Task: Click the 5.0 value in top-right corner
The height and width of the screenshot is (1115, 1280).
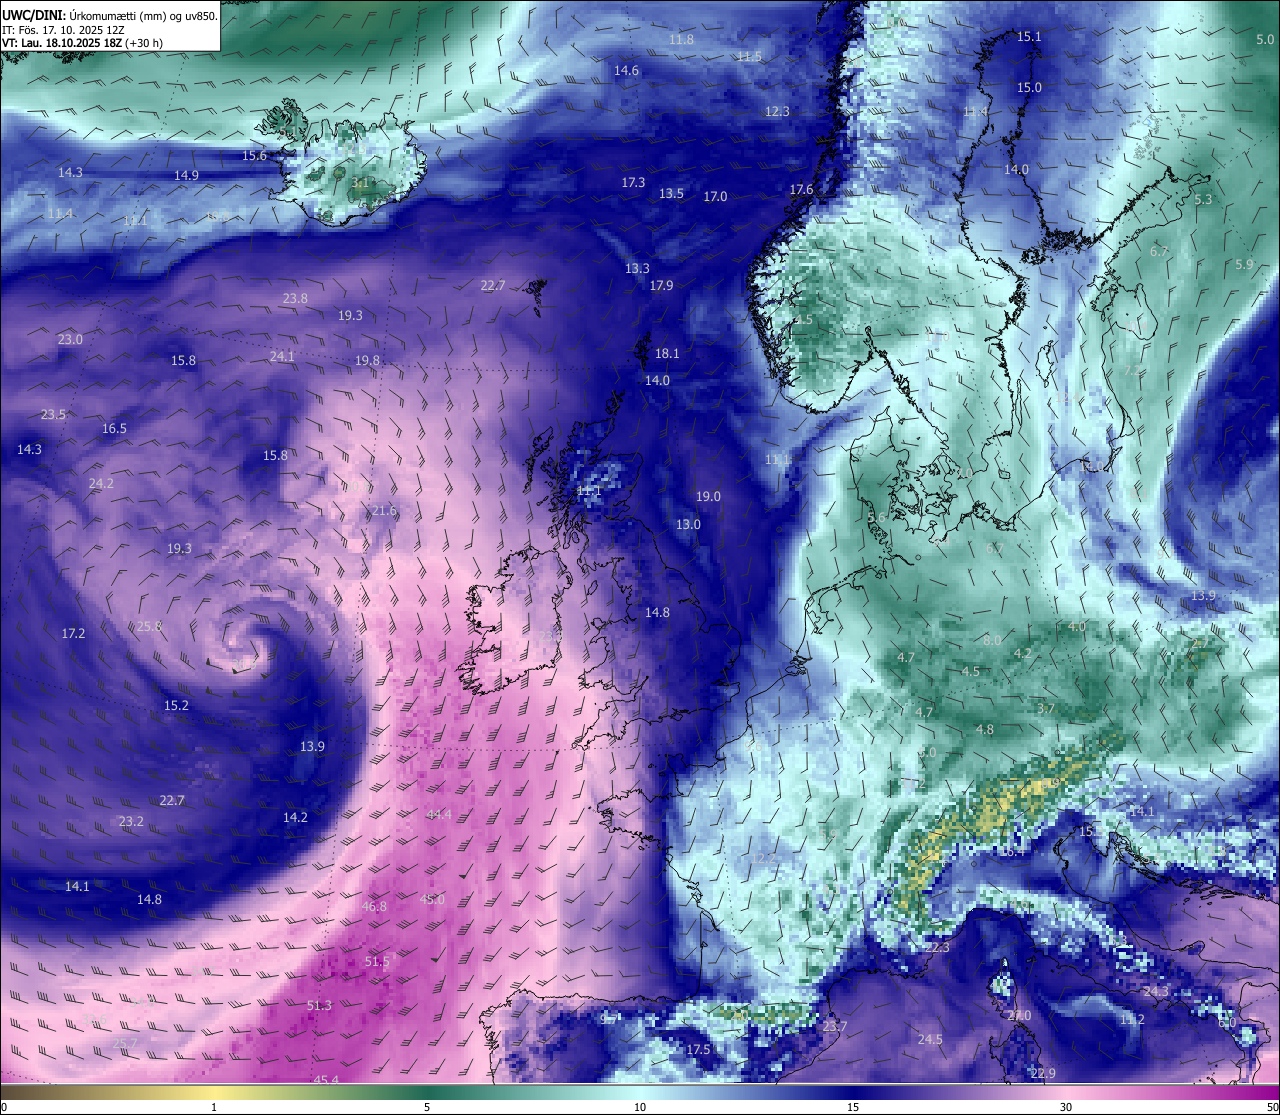Action: pos(1265,39)
